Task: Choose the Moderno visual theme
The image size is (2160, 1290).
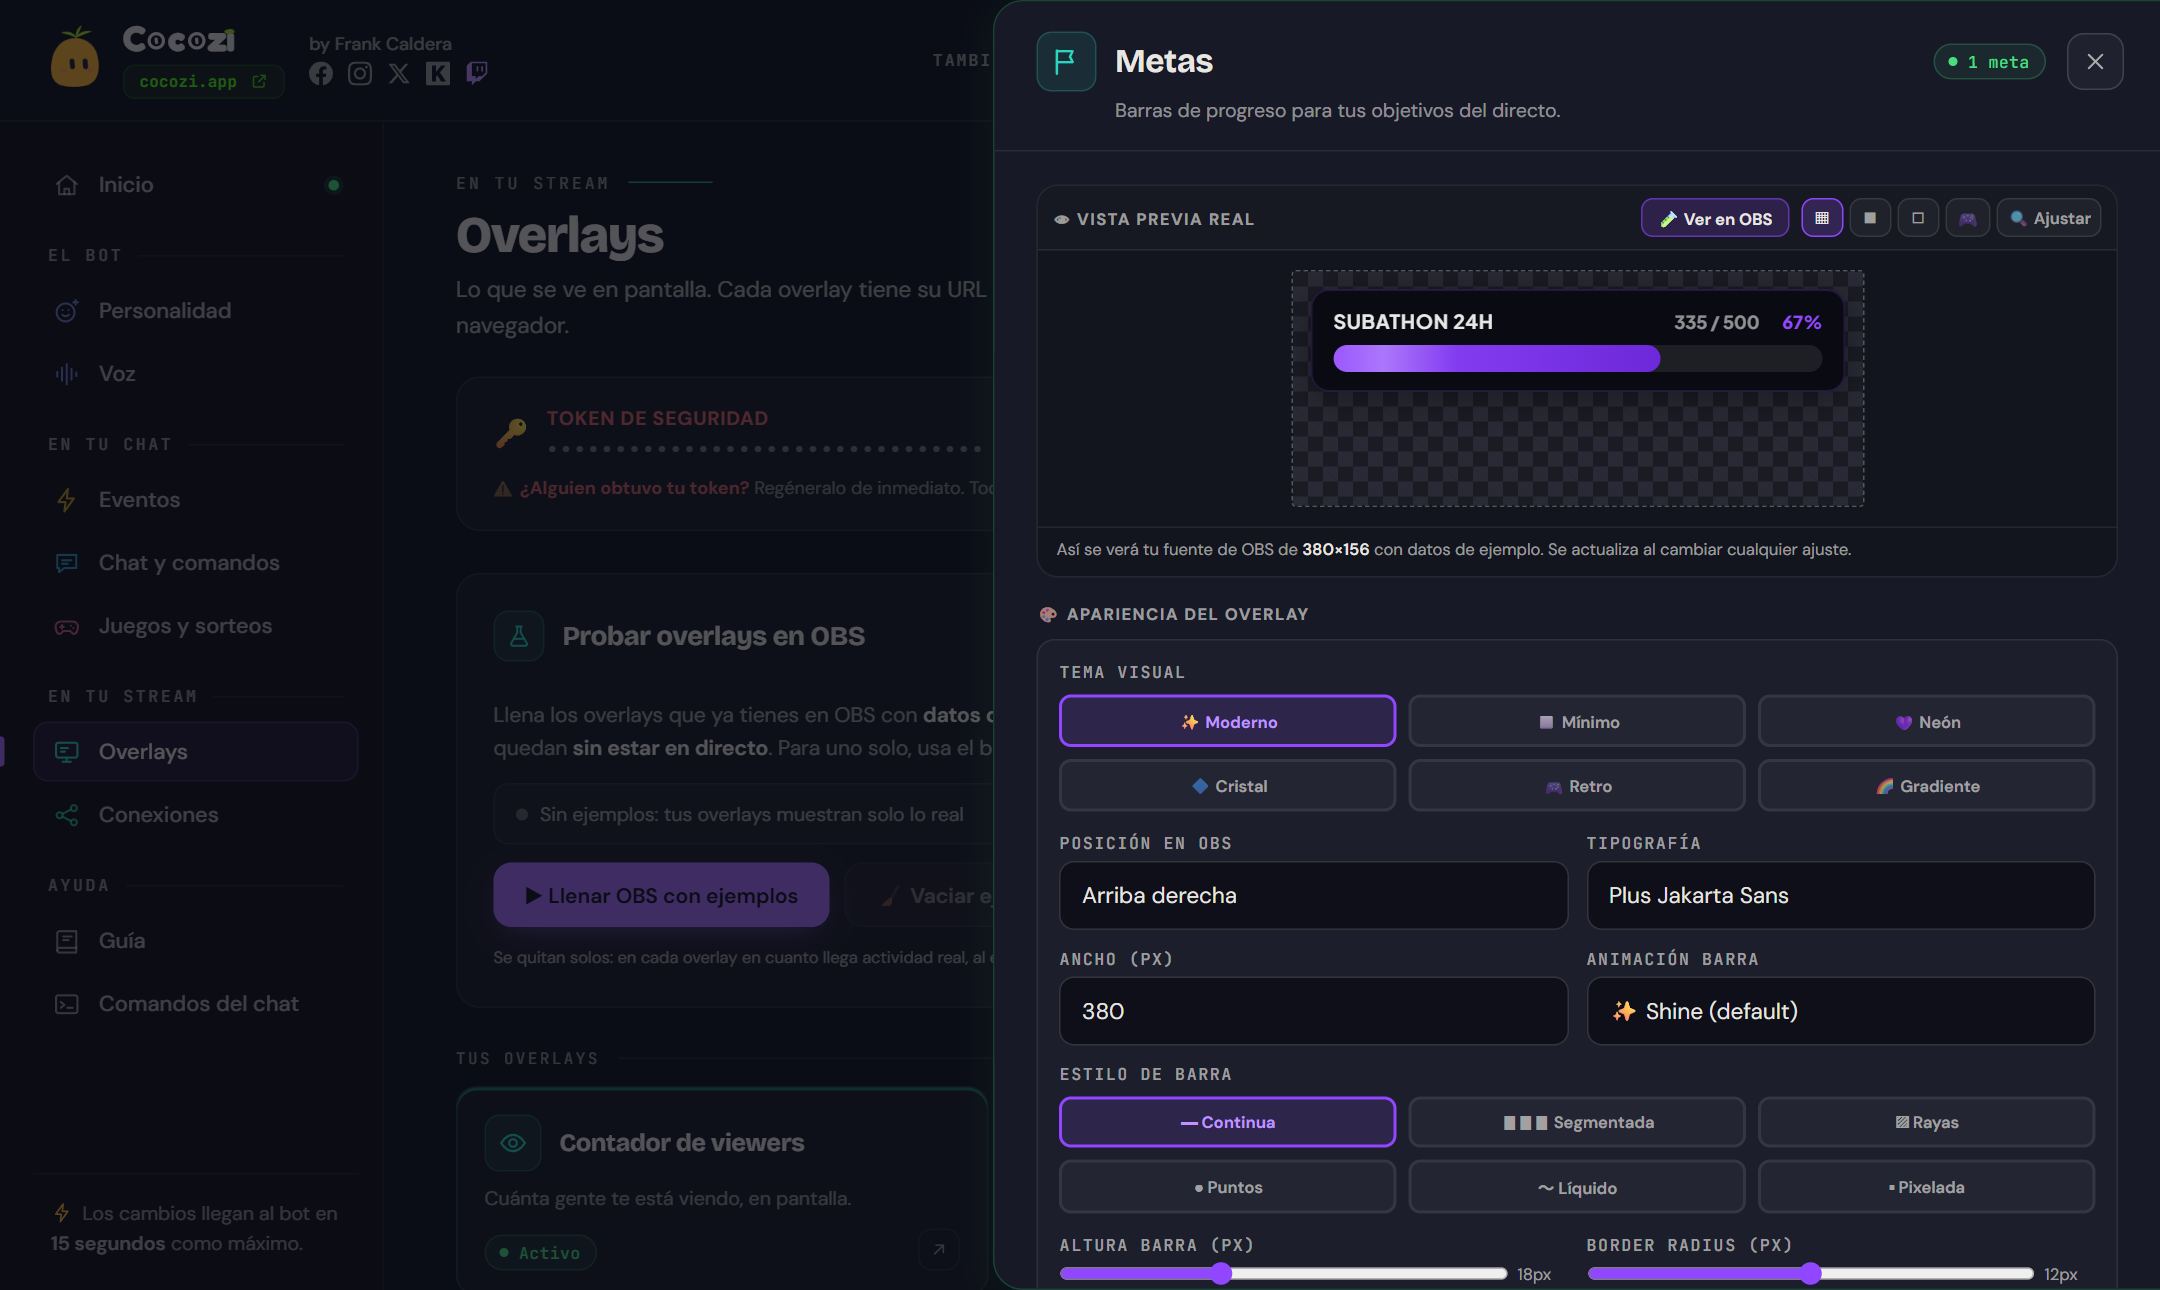Action: click(1227, 721)
